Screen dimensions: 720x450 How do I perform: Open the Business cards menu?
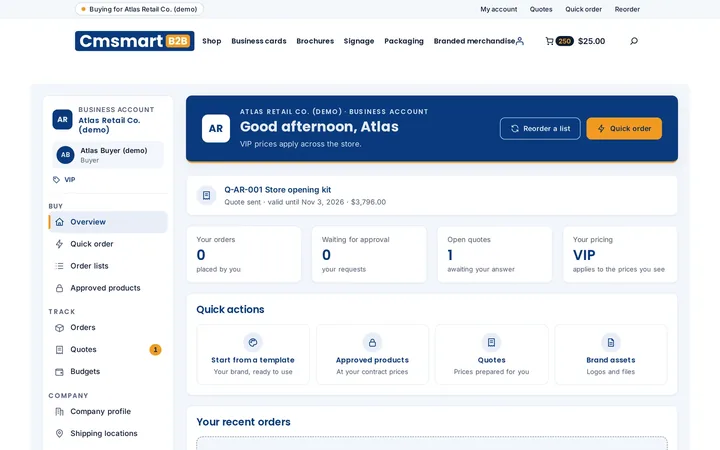pos(259,41)
